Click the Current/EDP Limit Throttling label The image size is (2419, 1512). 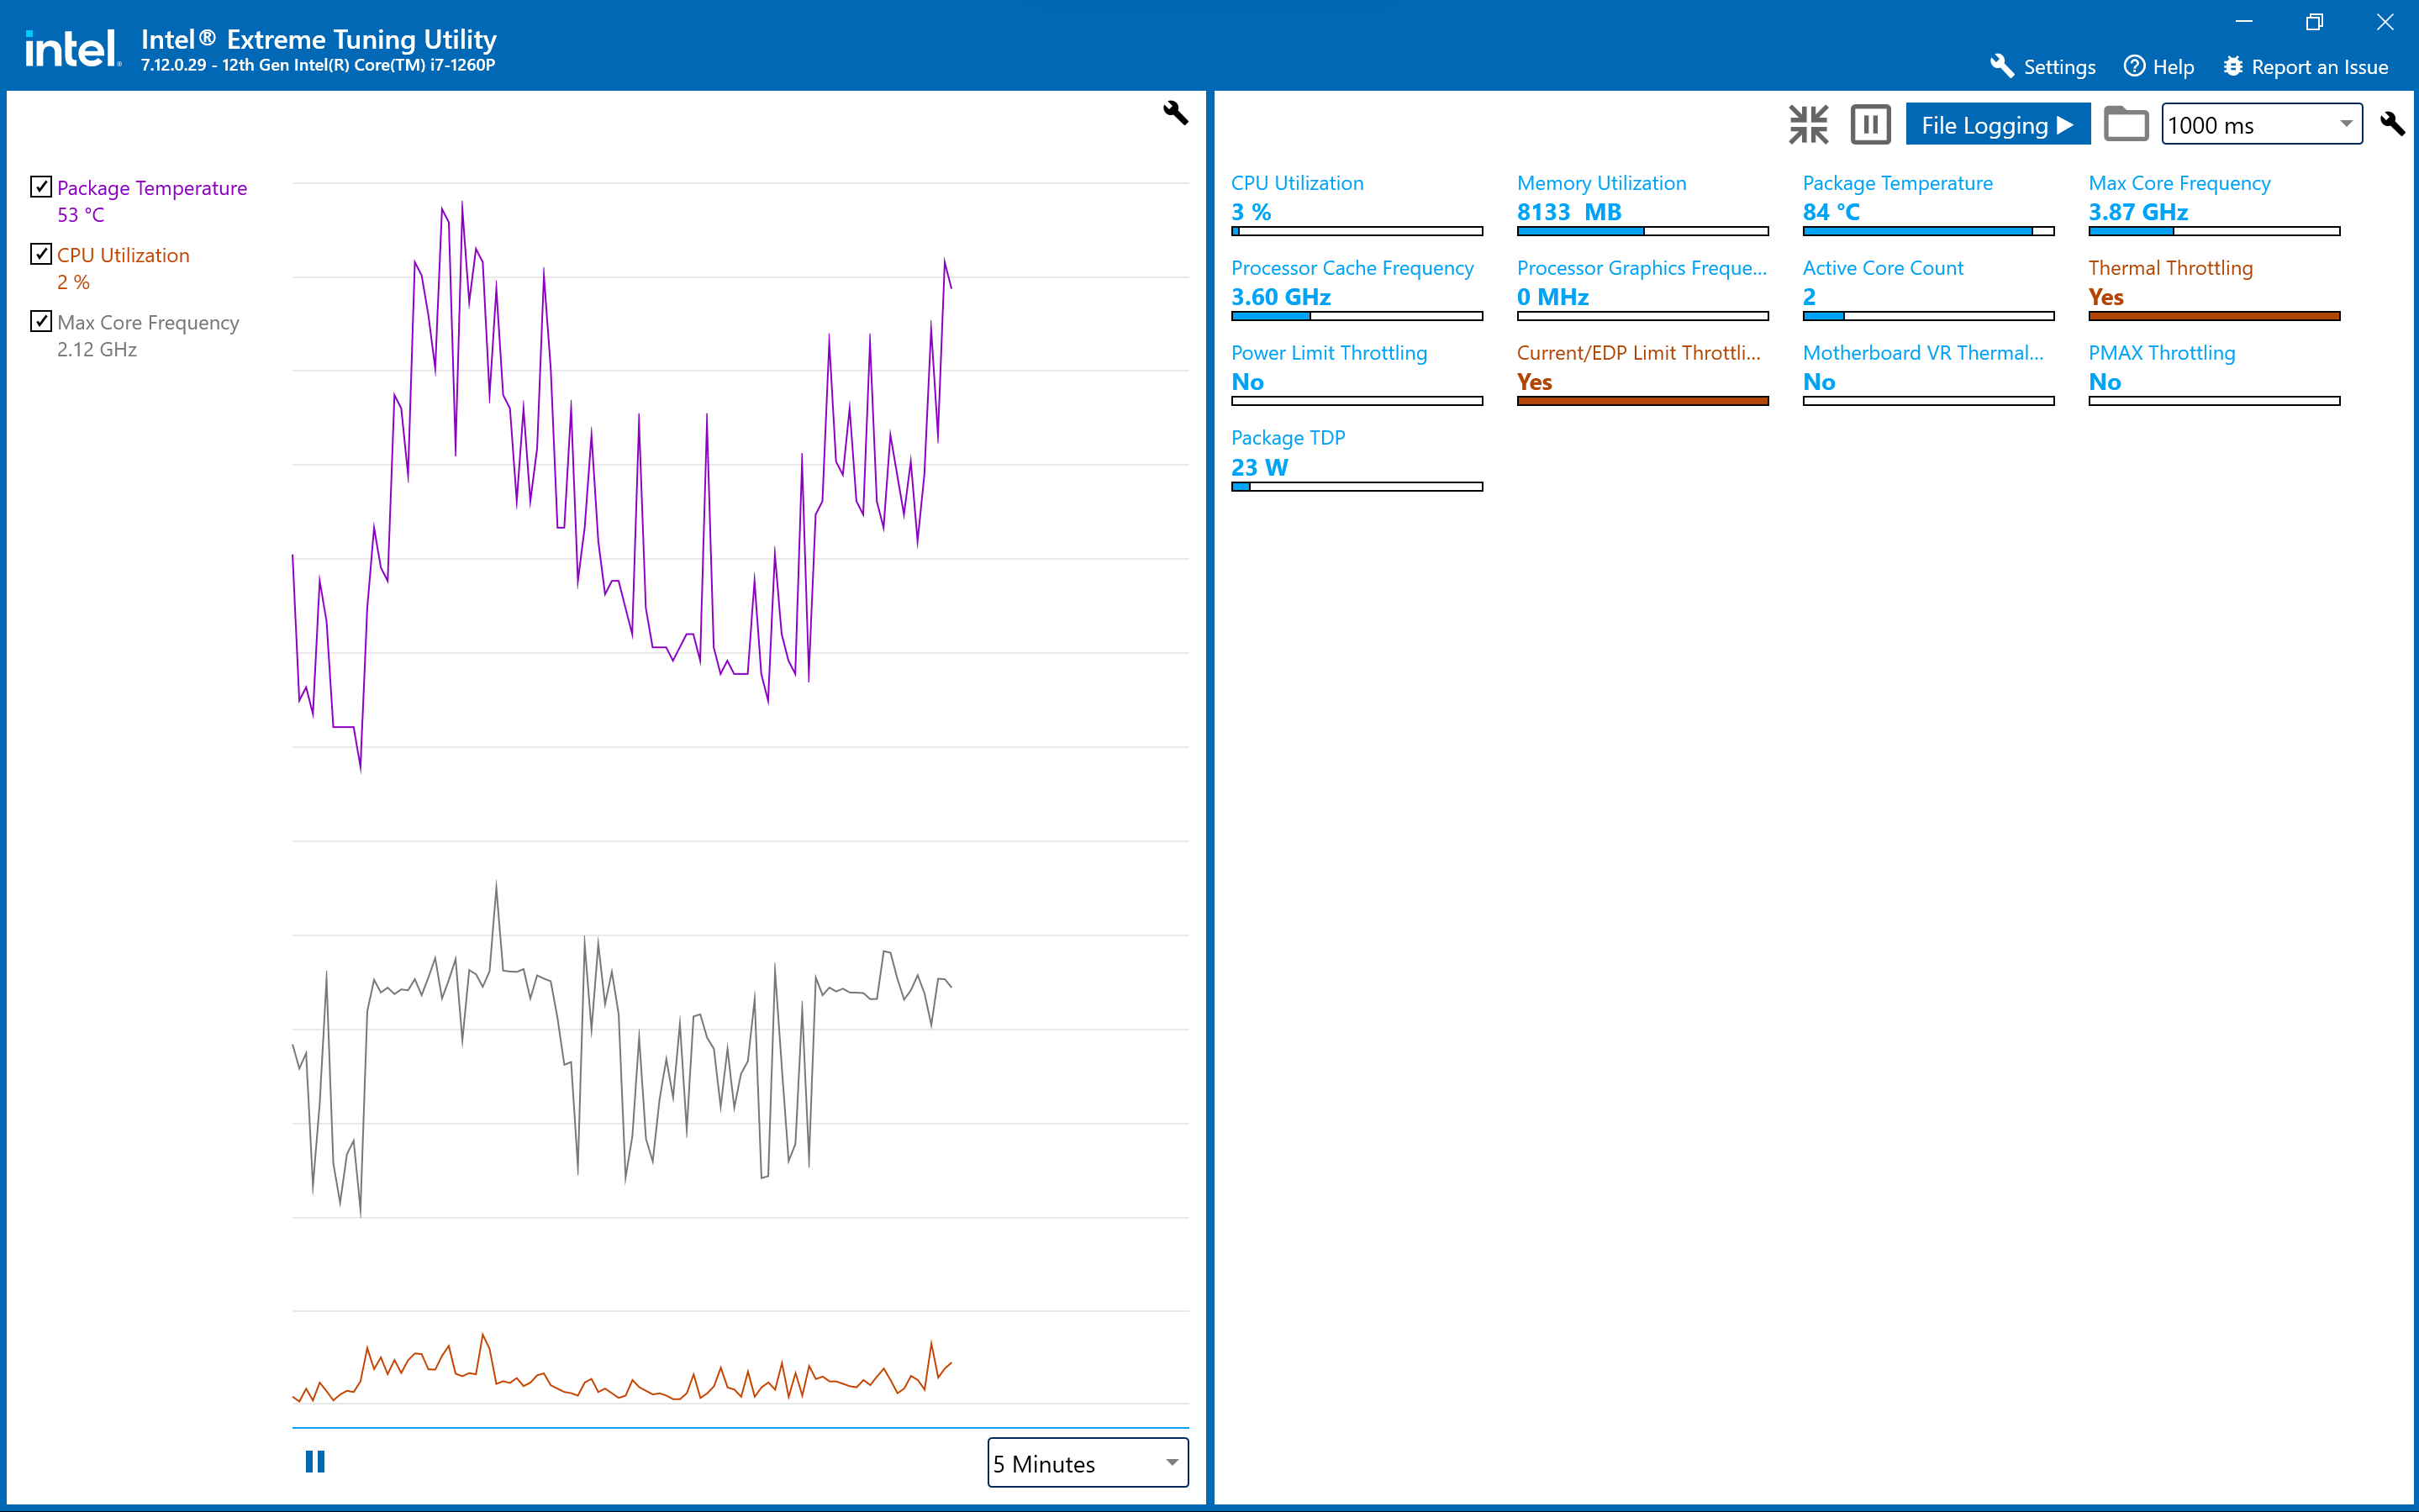click(1637, 353)
